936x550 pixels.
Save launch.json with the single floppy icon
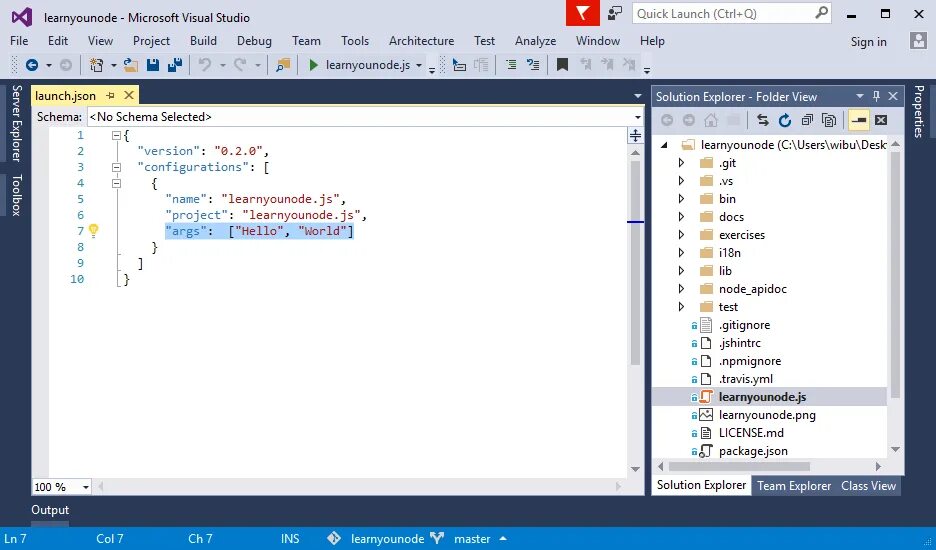153,65
